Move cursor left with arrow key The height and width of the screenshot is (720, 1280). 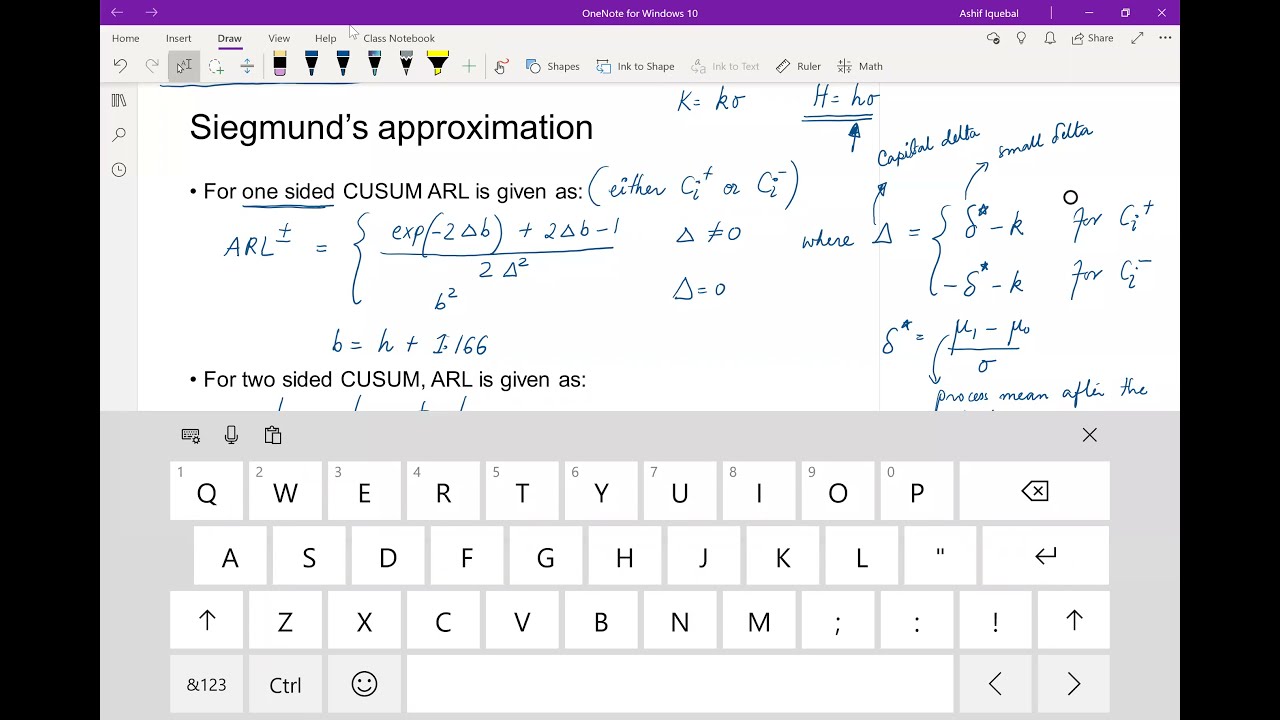pos(995,685)
